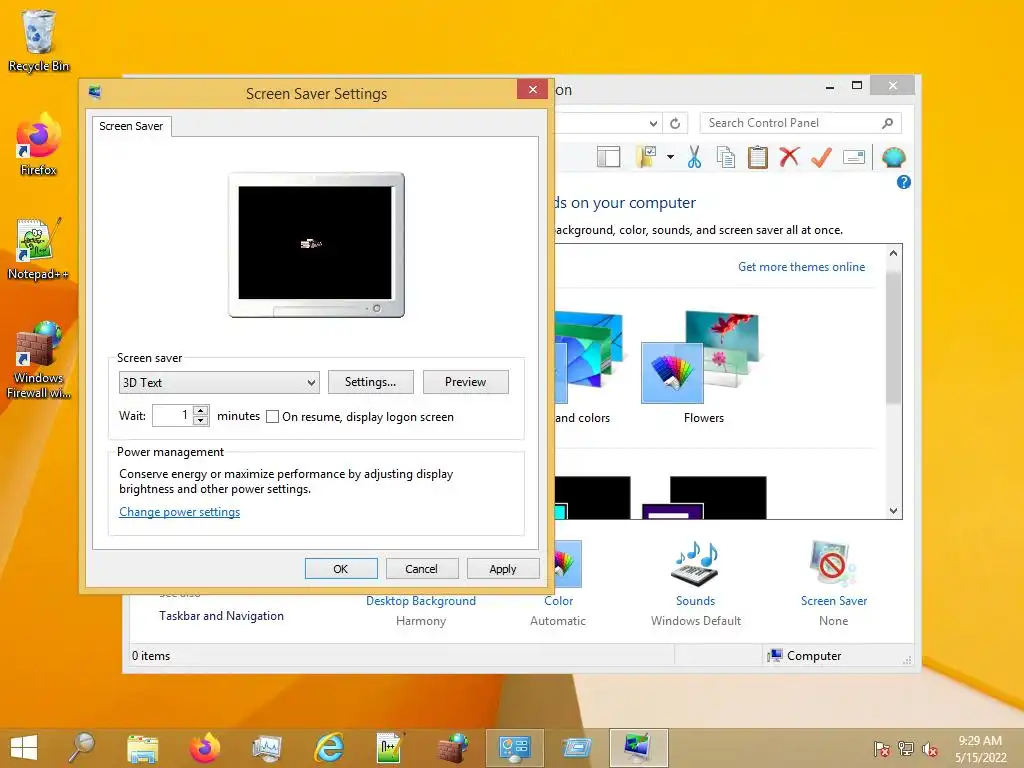This screenshot has height=768, width=1024.
Task: Open the Screen Saver blocked icon
Action: pyautogui.click(x=833, y=563)
